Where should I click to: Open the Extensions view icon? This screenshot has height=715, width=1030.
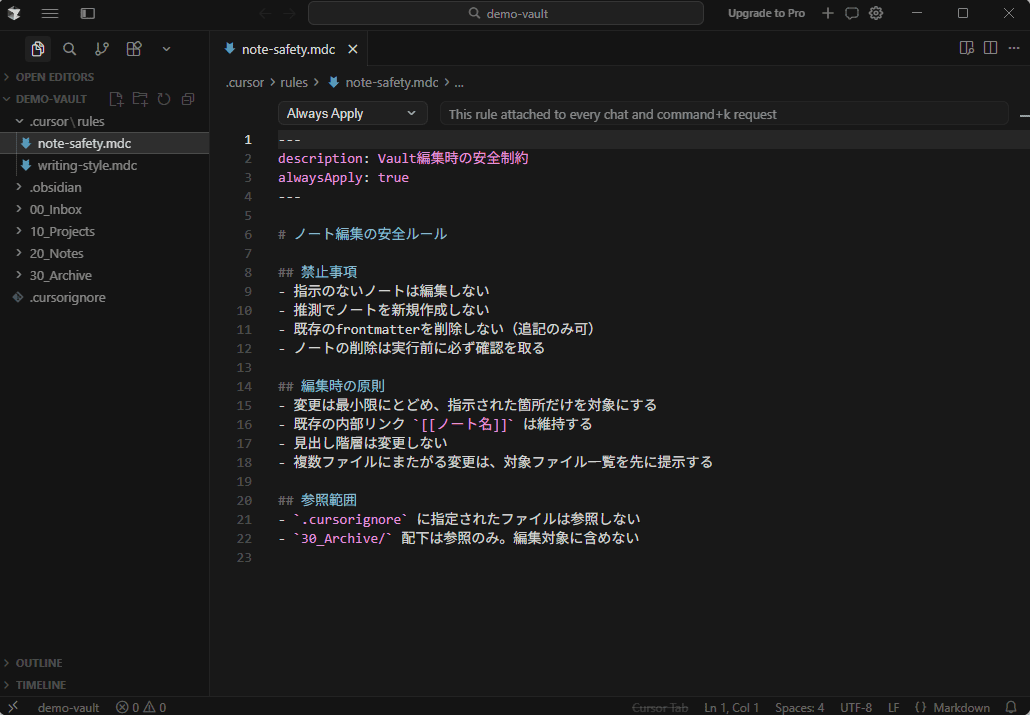point(134,49)
